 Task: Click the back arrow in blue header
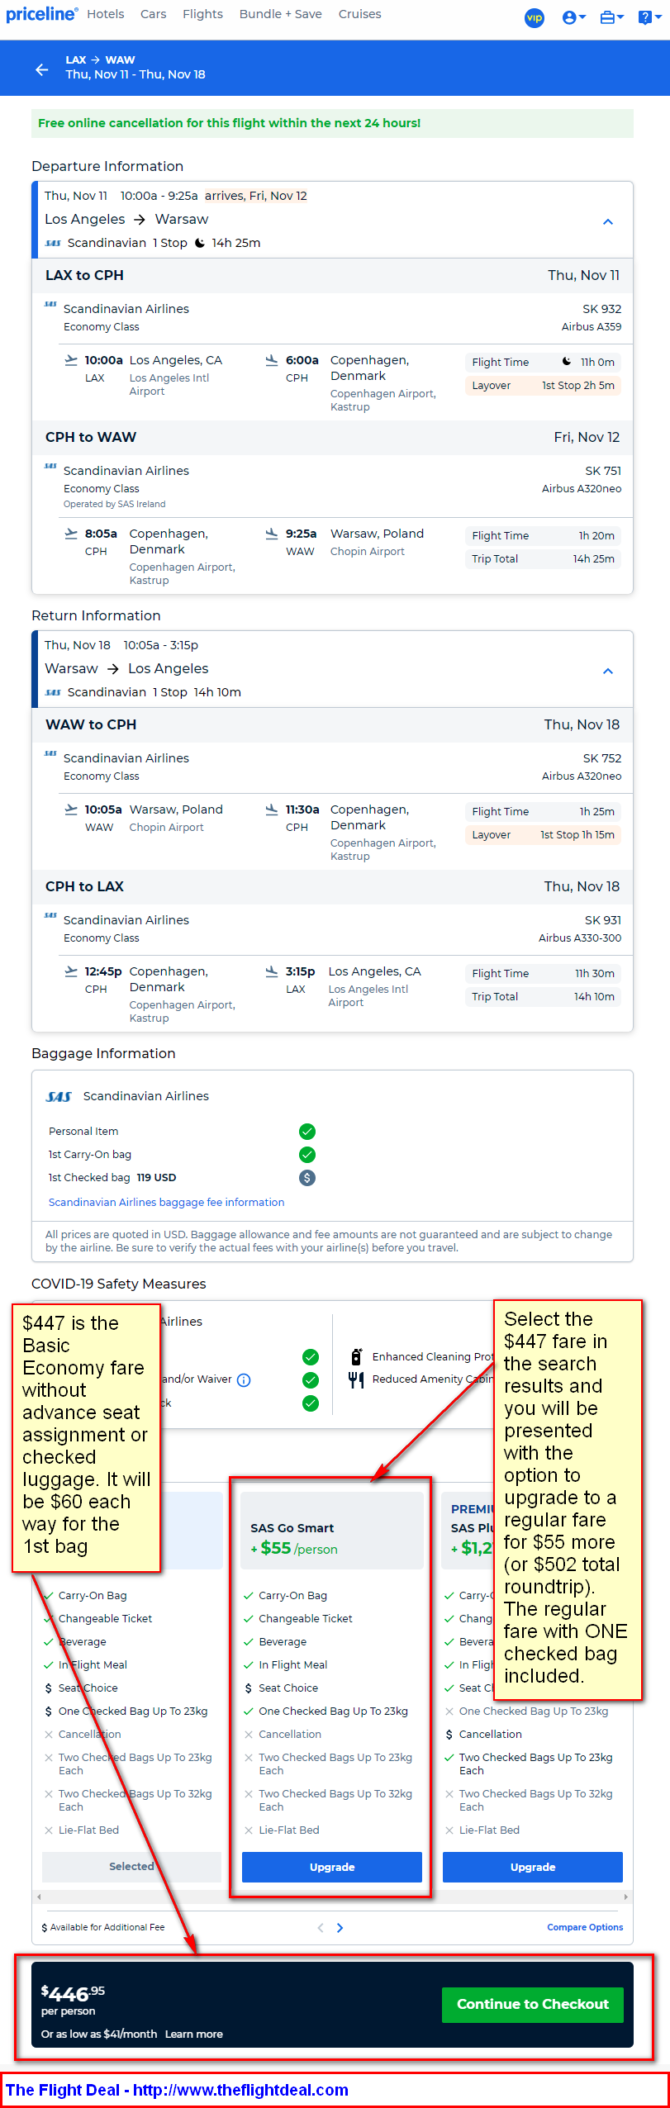pyautogui.click(x=41, y=69)
